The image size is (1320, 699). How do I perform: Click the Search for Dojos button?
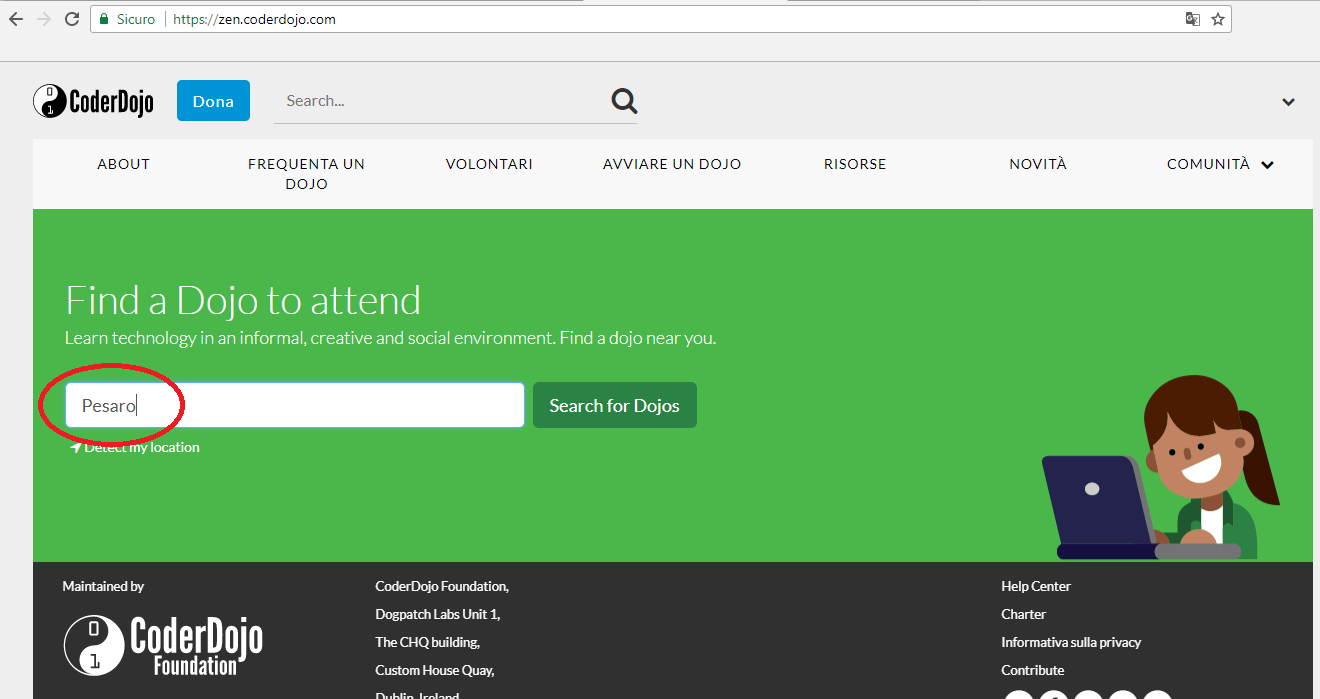click(615, 405)
